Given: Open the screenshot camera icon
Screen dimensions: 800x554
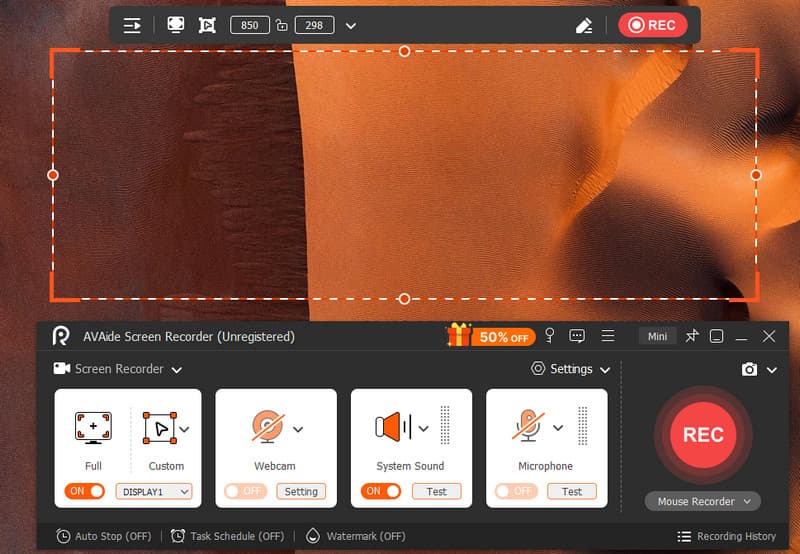Looking at the screenshot, I should point(749,369).
